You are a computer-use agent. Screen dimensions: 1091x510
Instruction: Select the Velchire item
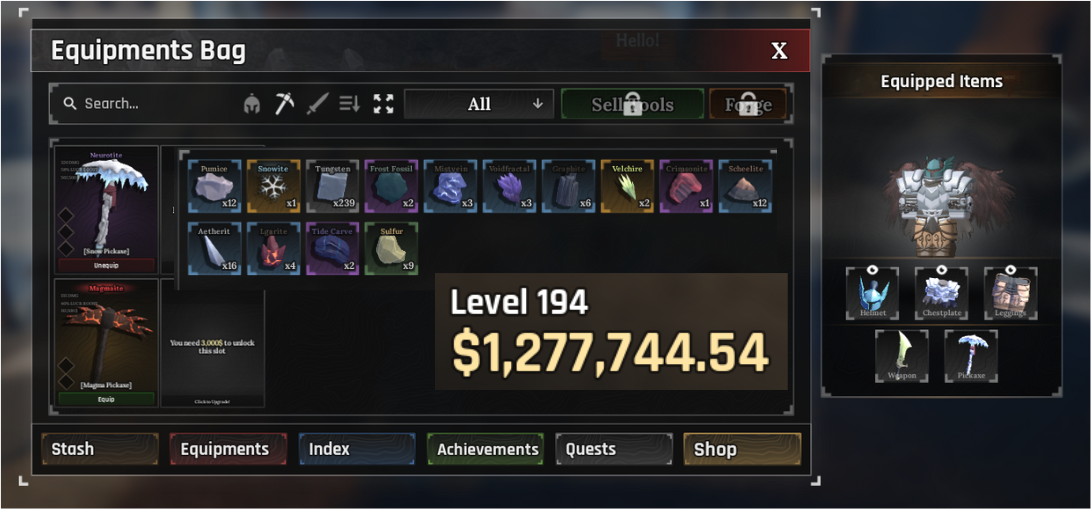(628, 186)
